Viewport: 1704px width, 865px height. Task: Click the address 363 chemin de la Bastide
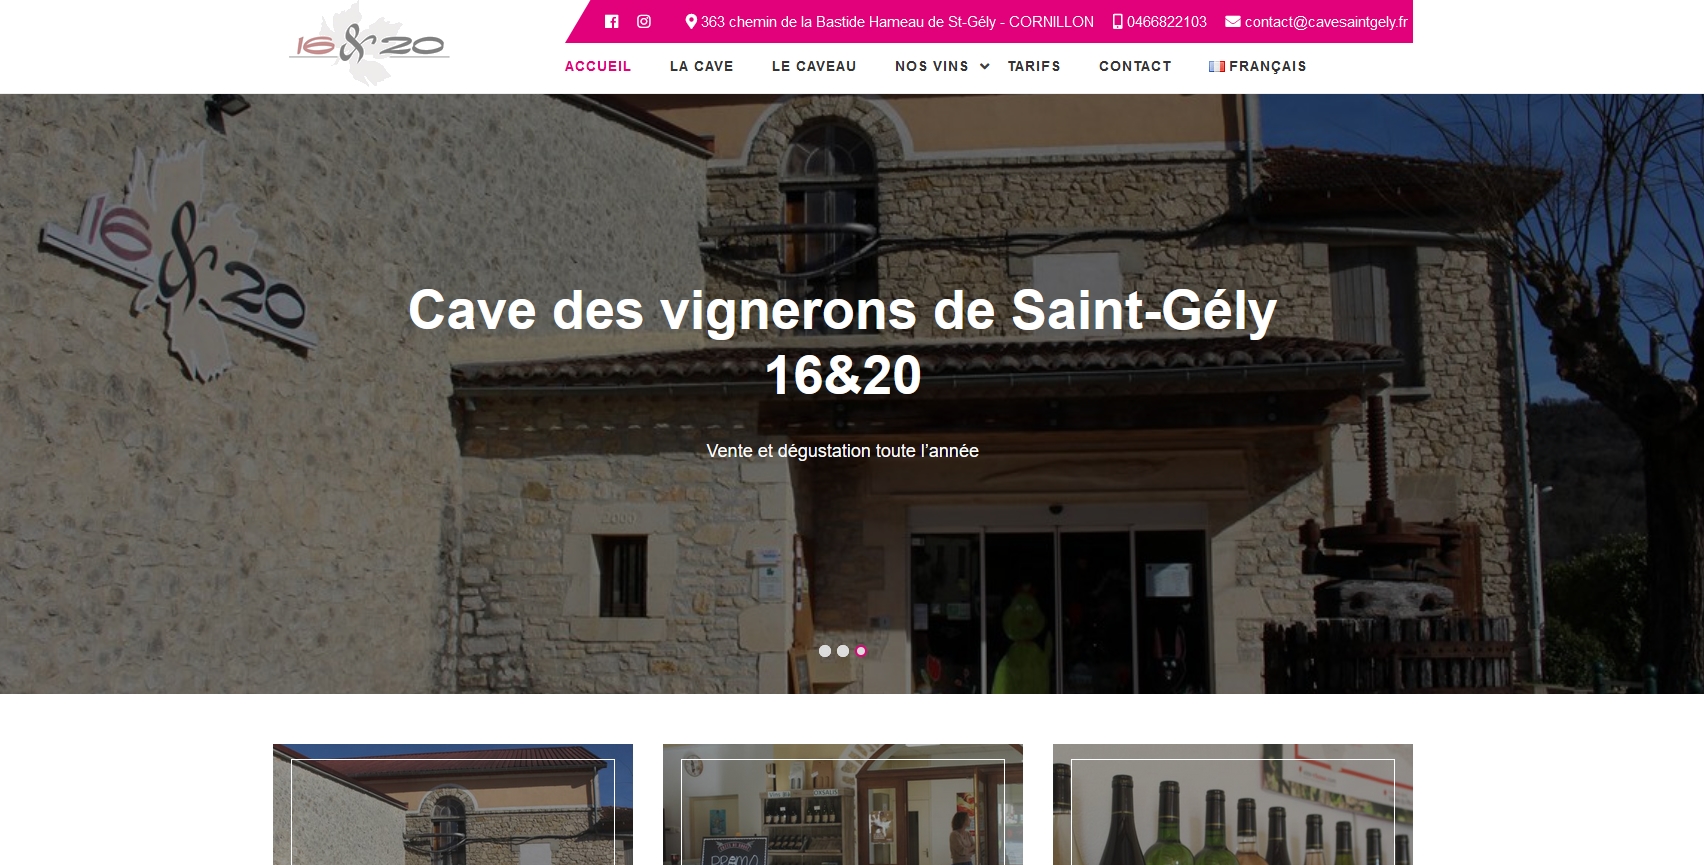tap(897, 21)
